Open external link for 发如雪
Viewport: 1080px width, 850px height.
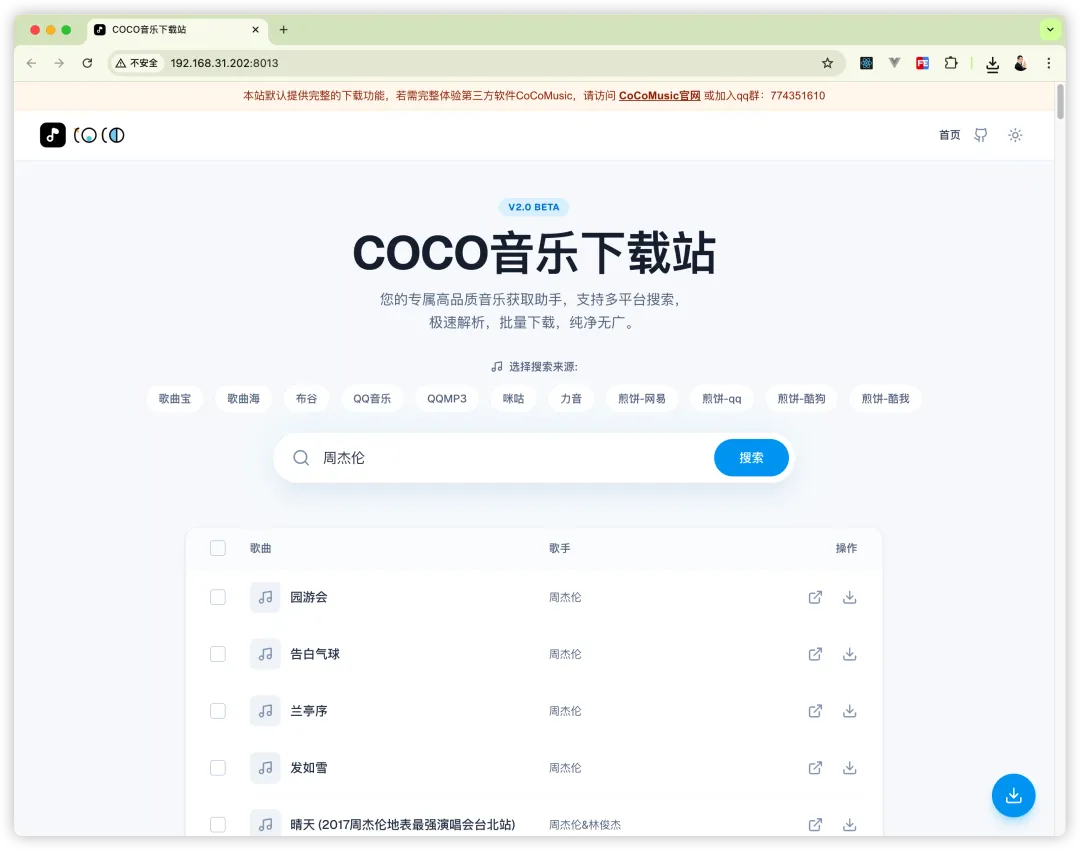(815, 767)
